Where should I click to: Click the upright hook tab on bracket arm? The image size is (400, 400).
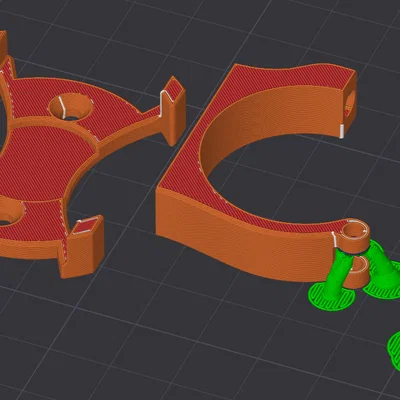[x=173, y=110]
